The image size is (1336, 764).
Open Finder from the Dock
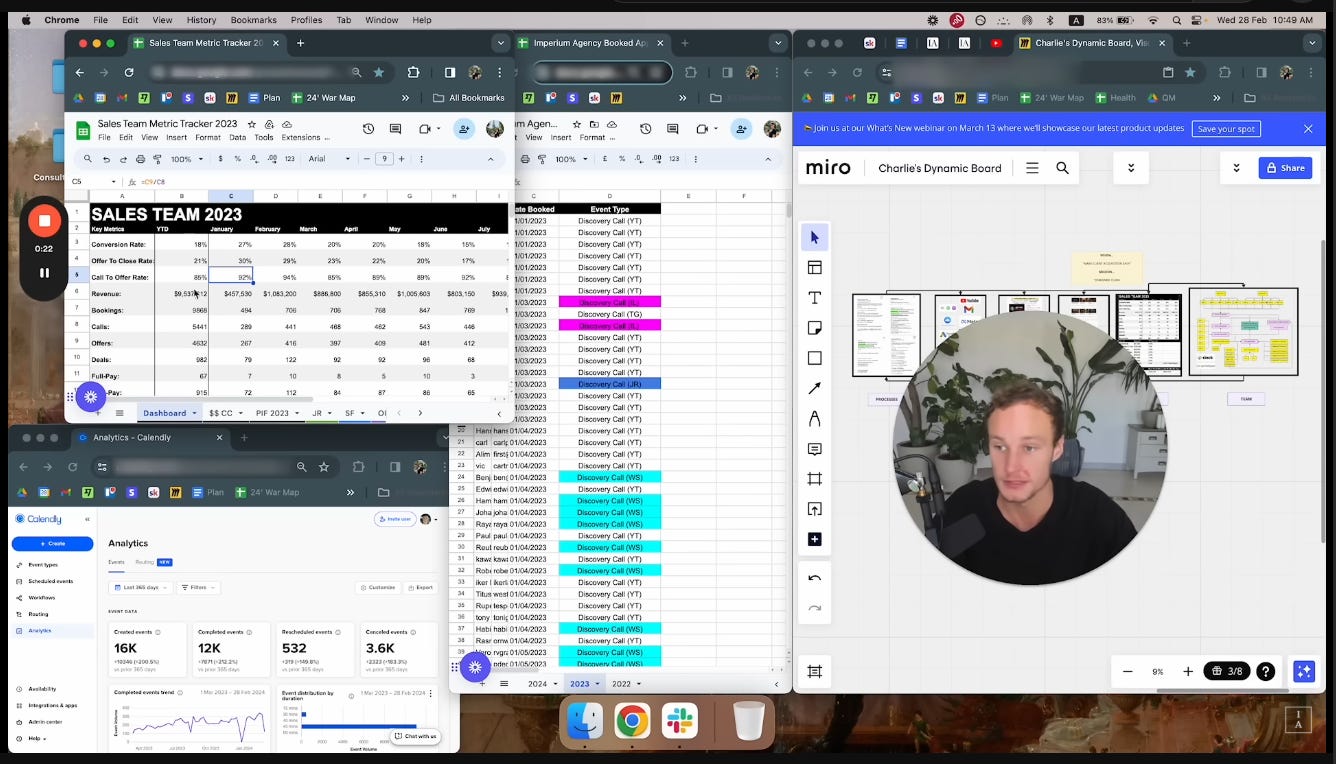tap(584, 721)
